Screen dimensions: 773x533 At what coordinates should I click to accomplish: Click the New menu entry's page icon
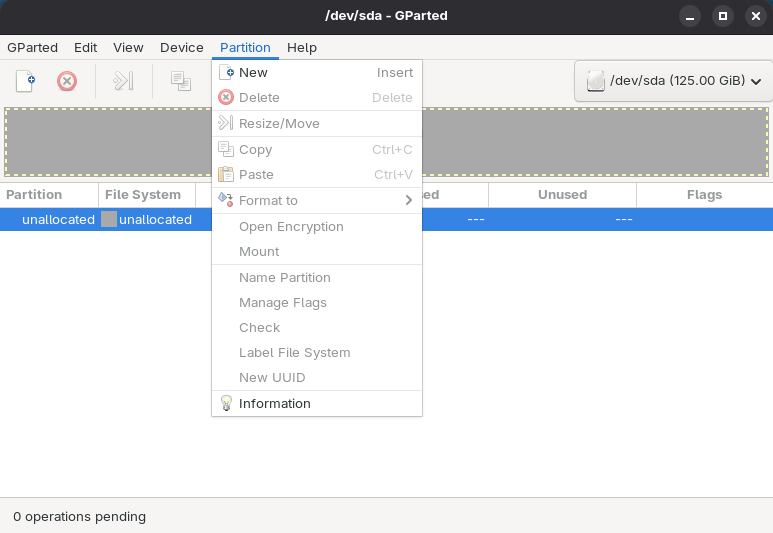tap(226, 73)
